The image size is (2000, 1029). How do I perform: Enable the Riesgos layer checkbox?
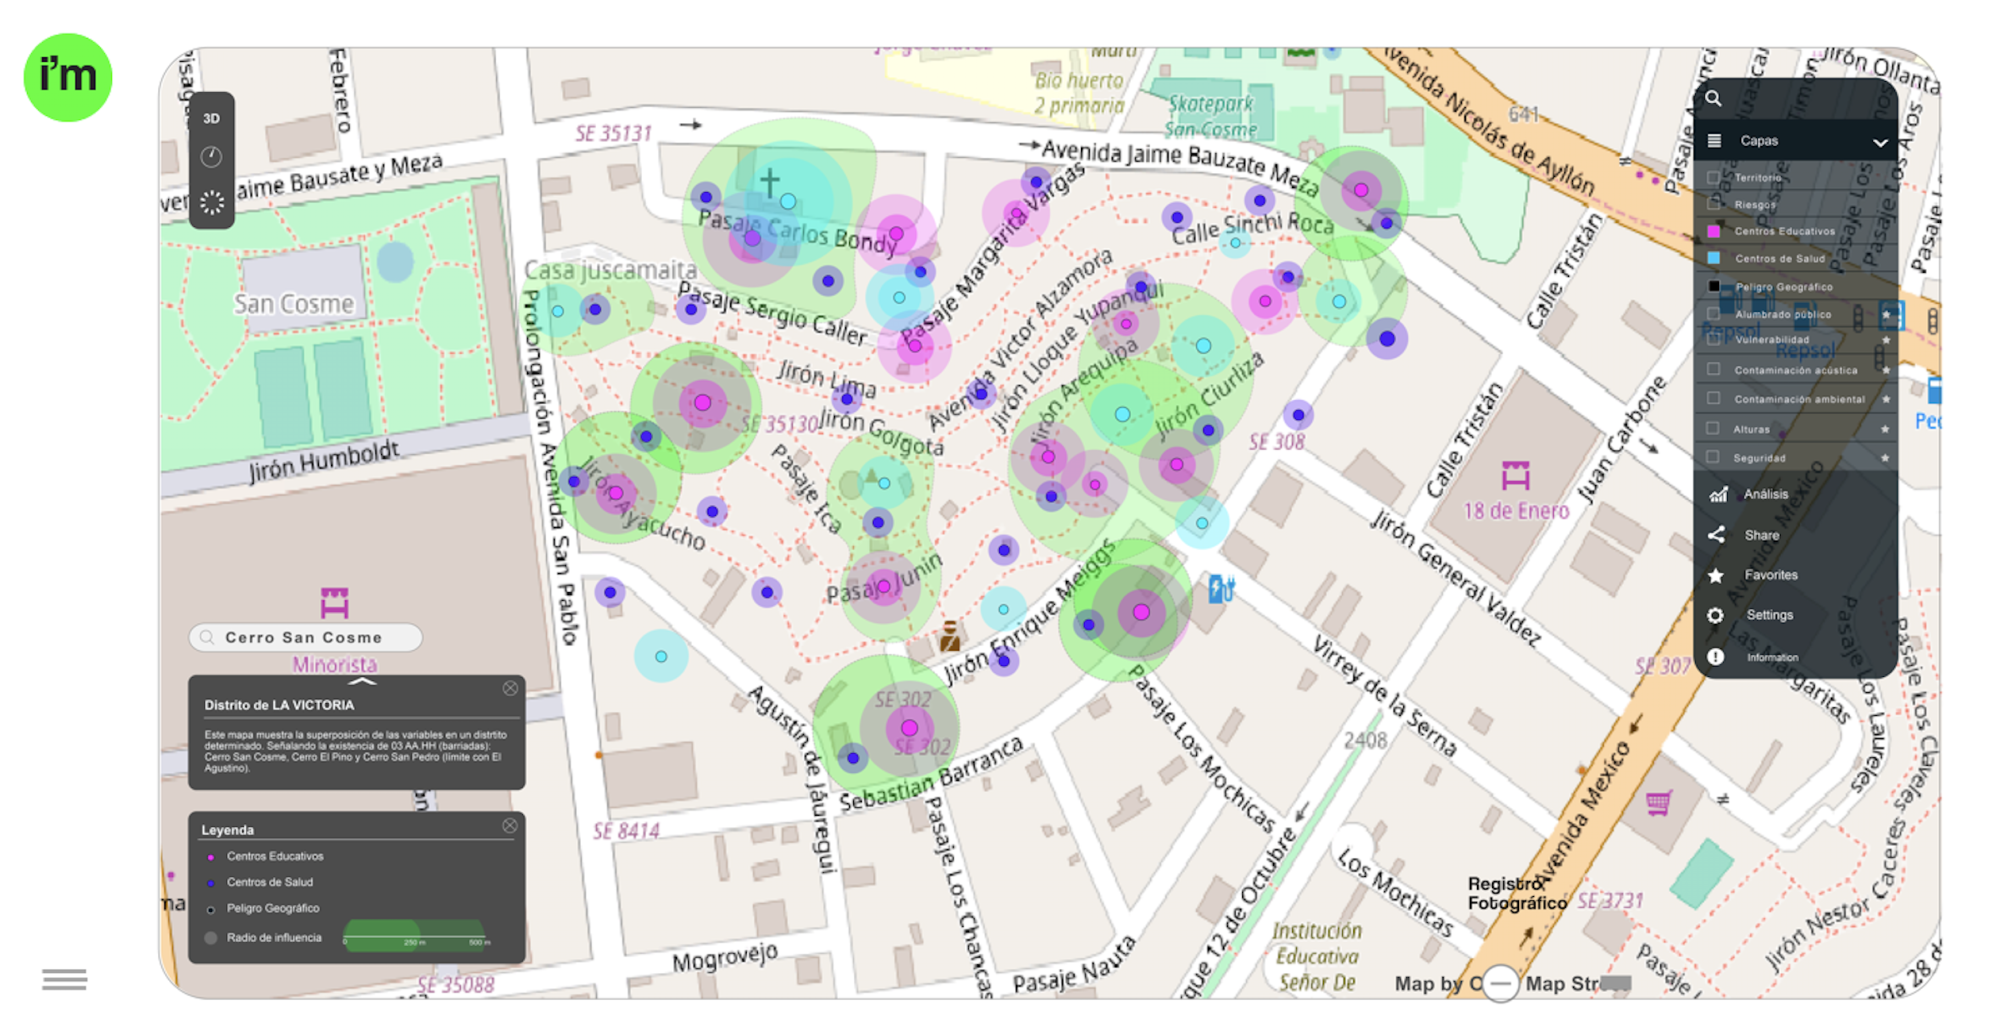(x=1713, y=204)
